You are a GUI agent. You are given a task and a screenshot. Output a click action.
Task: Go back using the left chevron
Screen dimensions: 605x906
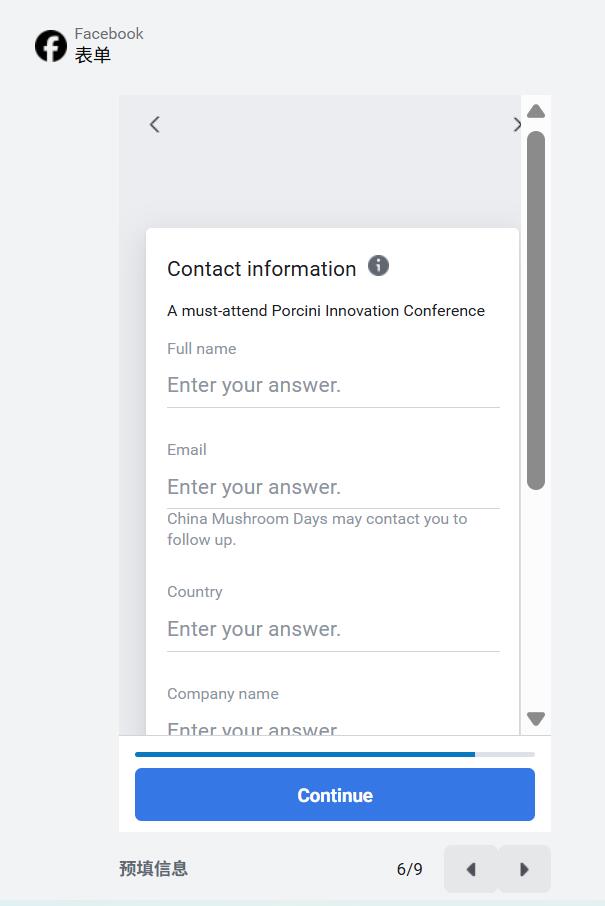click(x=155, y=125)
